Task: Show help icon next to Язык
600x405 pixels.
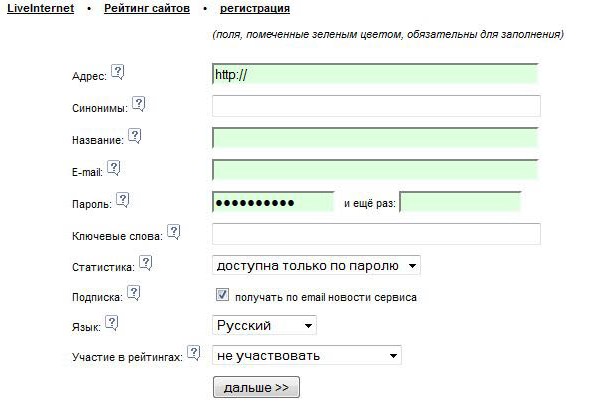Action: coord(111,323)
